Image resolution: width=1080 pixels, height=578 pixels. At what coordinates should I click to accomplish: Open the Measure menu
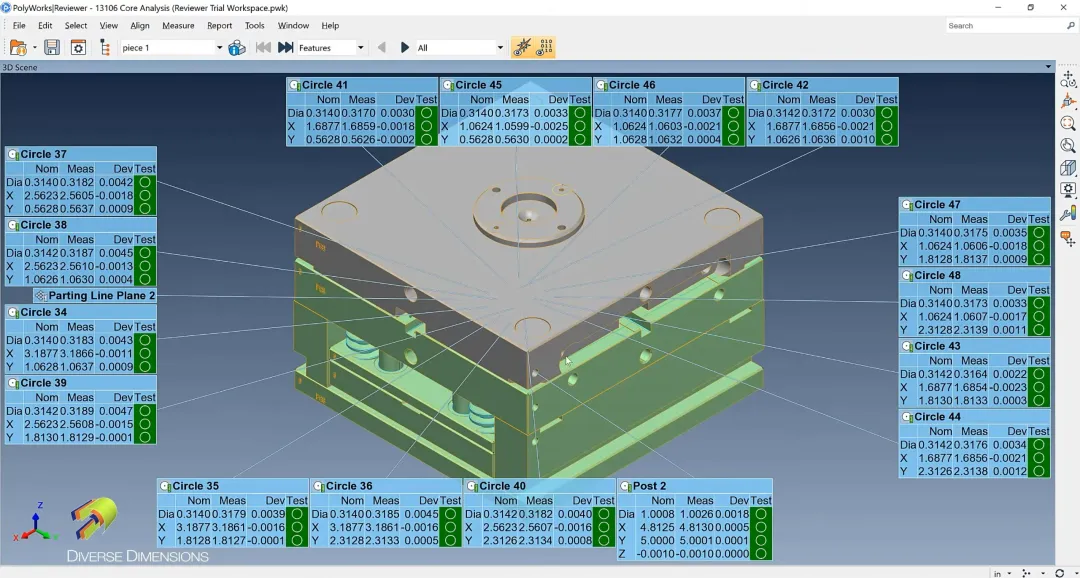[178, 25]
